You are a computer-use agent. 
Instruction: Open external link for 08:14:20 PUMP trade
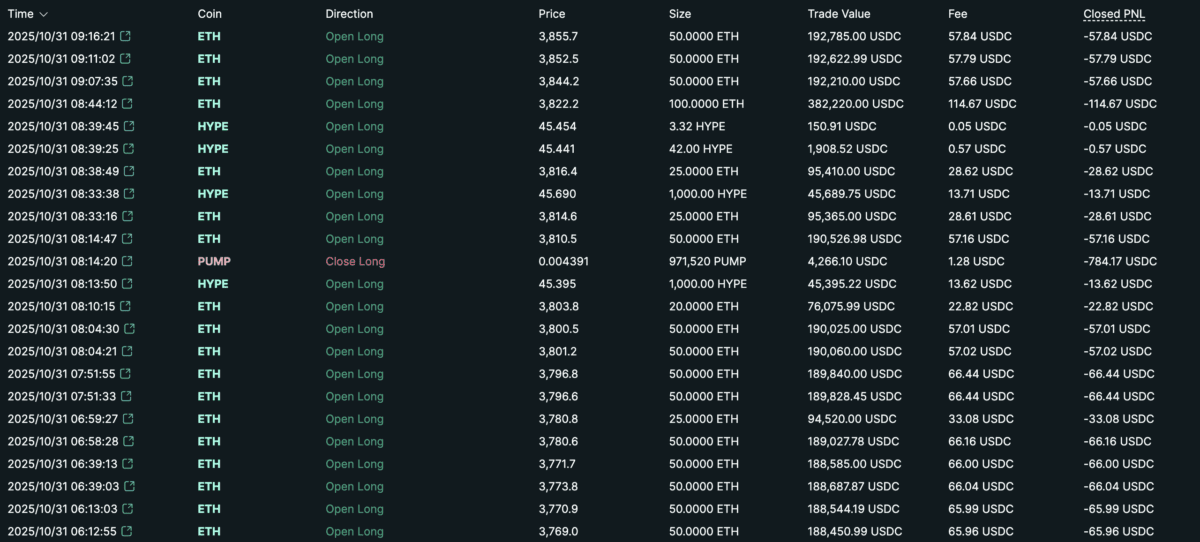tap(125, 262)
